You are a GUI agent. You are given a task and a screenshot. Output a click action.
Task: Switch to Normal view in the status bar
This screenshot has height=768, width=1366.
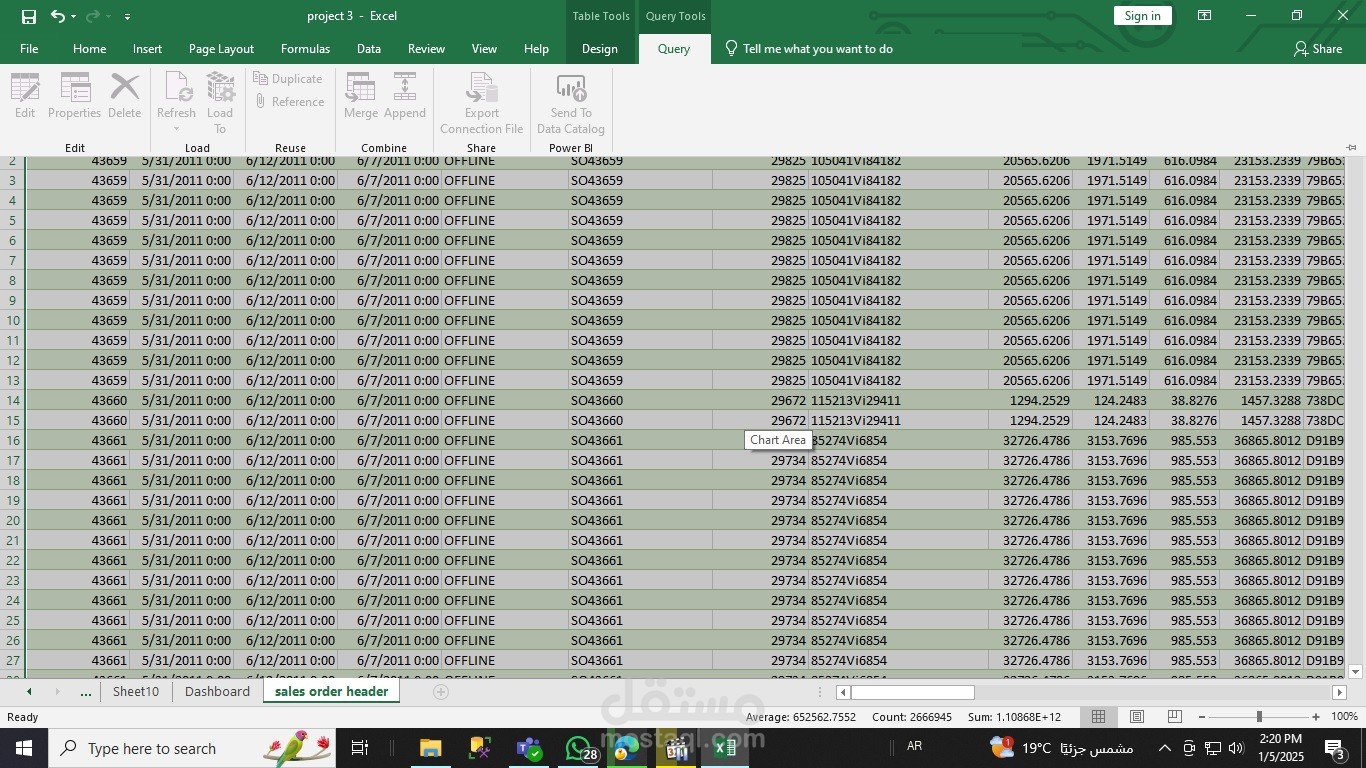pos(1098,717)
